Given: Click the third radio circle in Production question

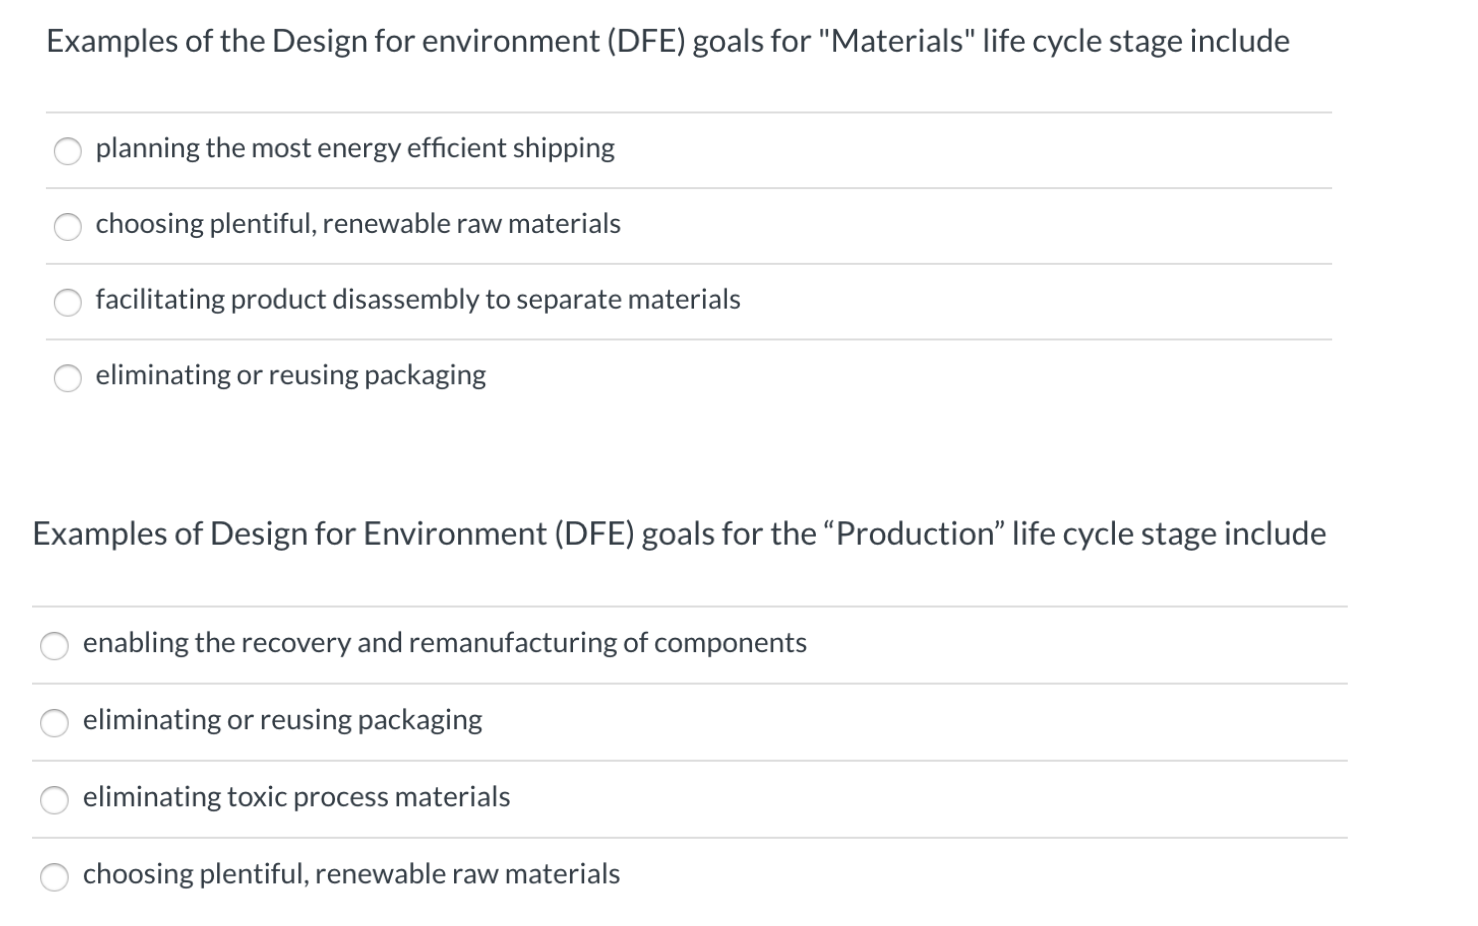Looking at the screenshot, I should click(x=55, y=799).
